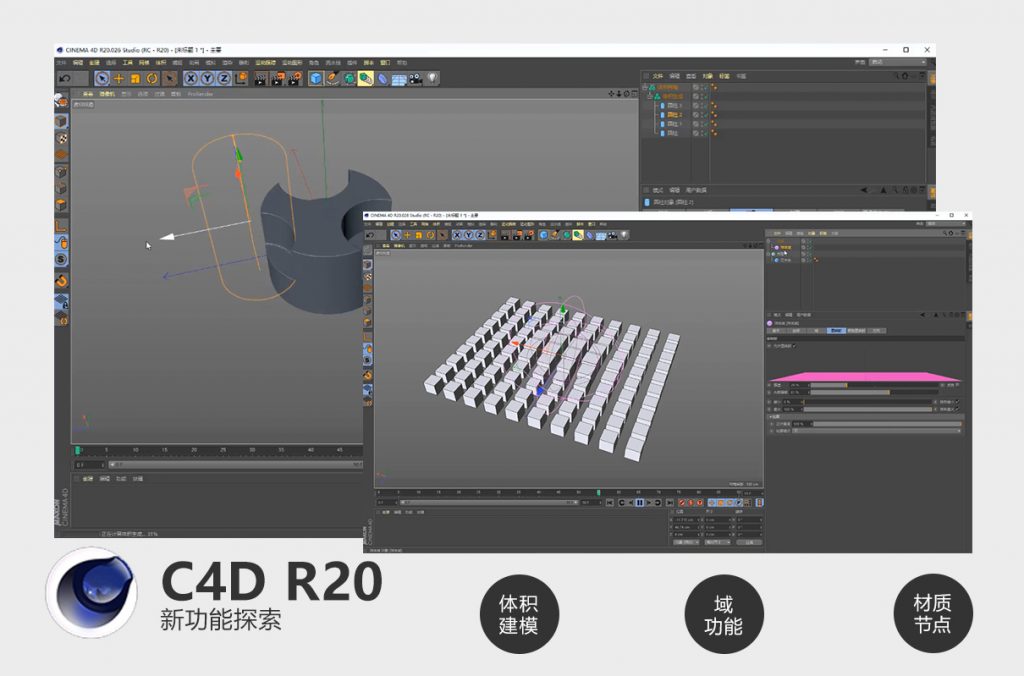Image resolution: width=1024 pixels, height=676 pixels.
Task: Click the current frame field under the back window timeline
Action: pos(89,464)
